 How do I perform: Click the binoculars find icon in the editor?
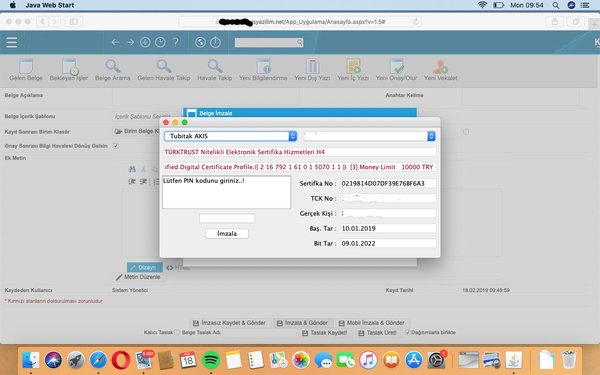pyautogui.click(x=132, y=169)
